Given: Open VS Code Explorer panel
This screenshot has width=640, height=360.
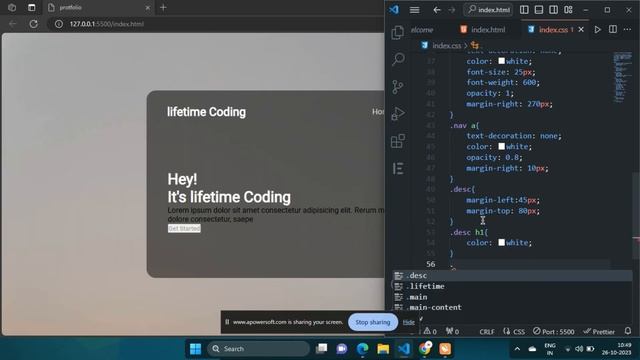Looking at the screenshot, I should (398, 32).
